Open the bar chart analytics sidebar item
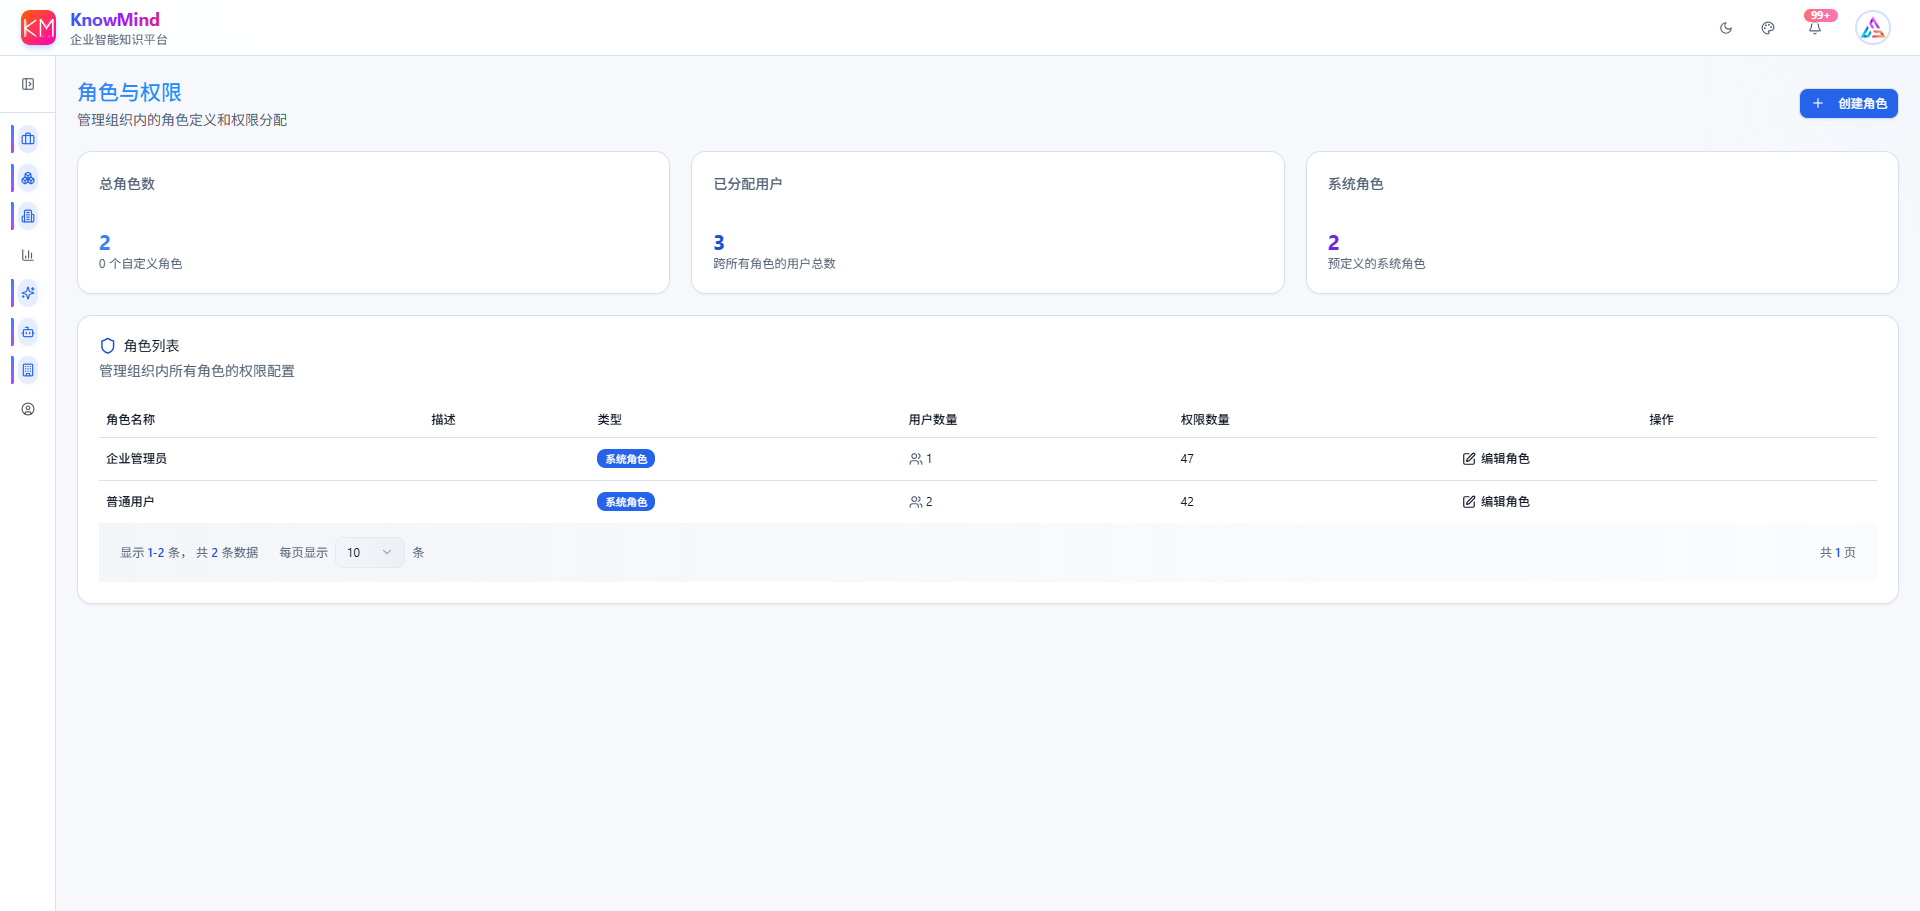The image size is (1920, 911). (x=28, y=255)
